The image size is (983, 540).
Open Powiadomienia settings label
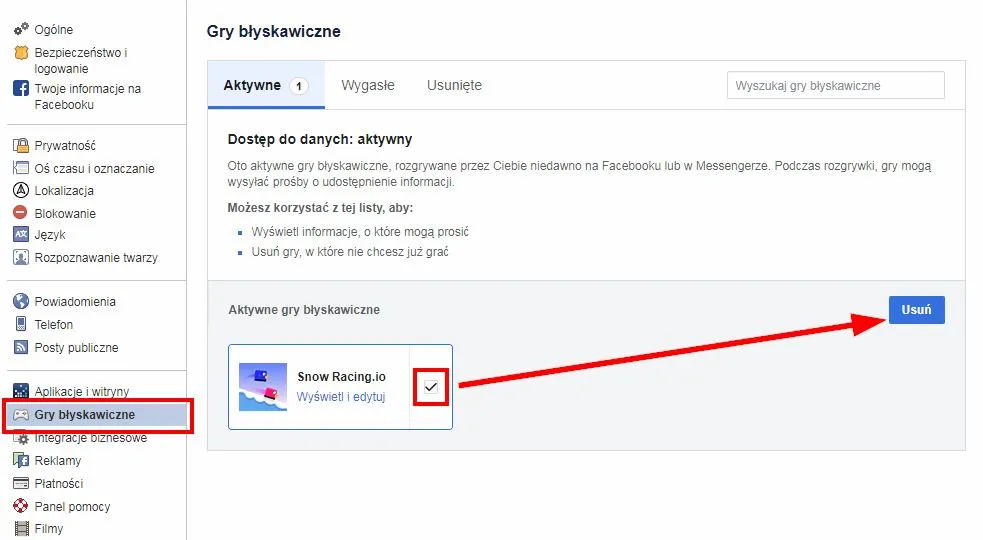[x=75, y=301]
